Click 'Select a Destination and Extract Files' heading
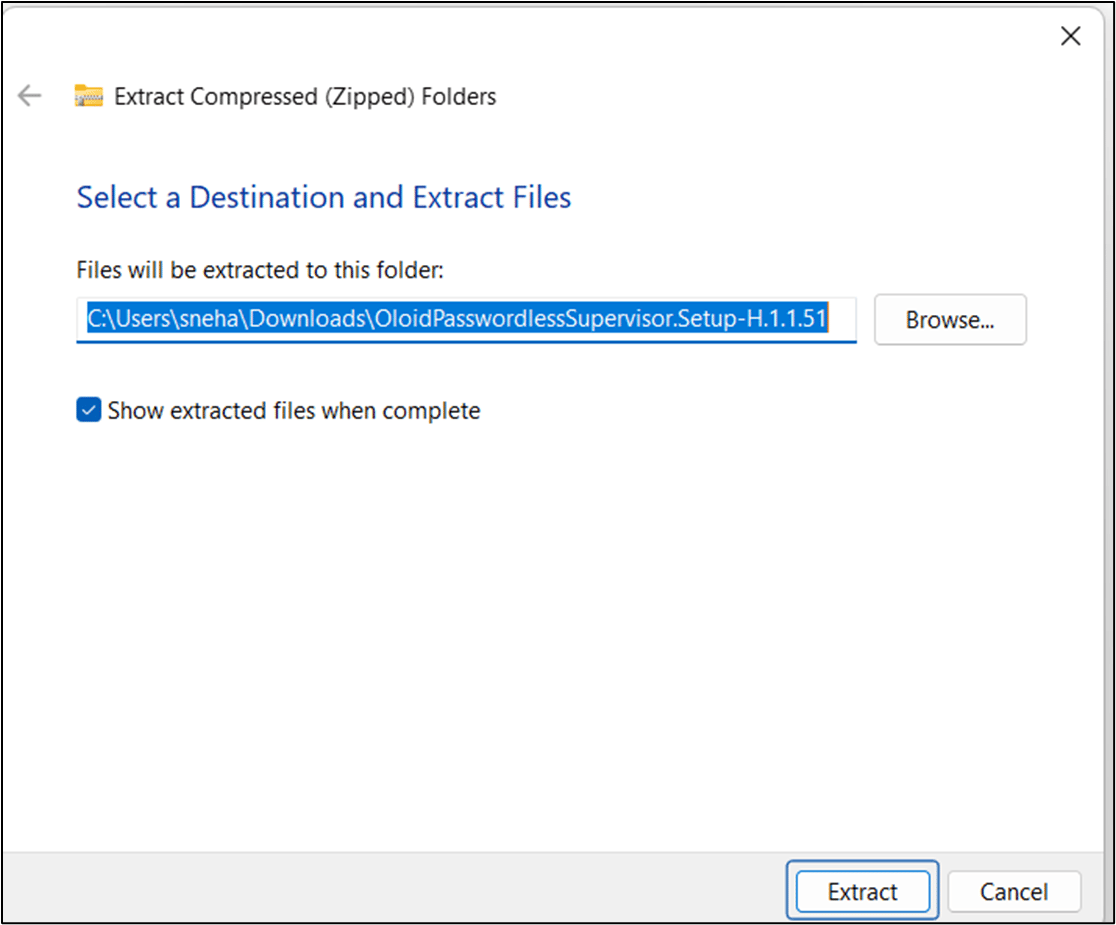This screenshot has height=925, width=1116. (x=324, y=197)
